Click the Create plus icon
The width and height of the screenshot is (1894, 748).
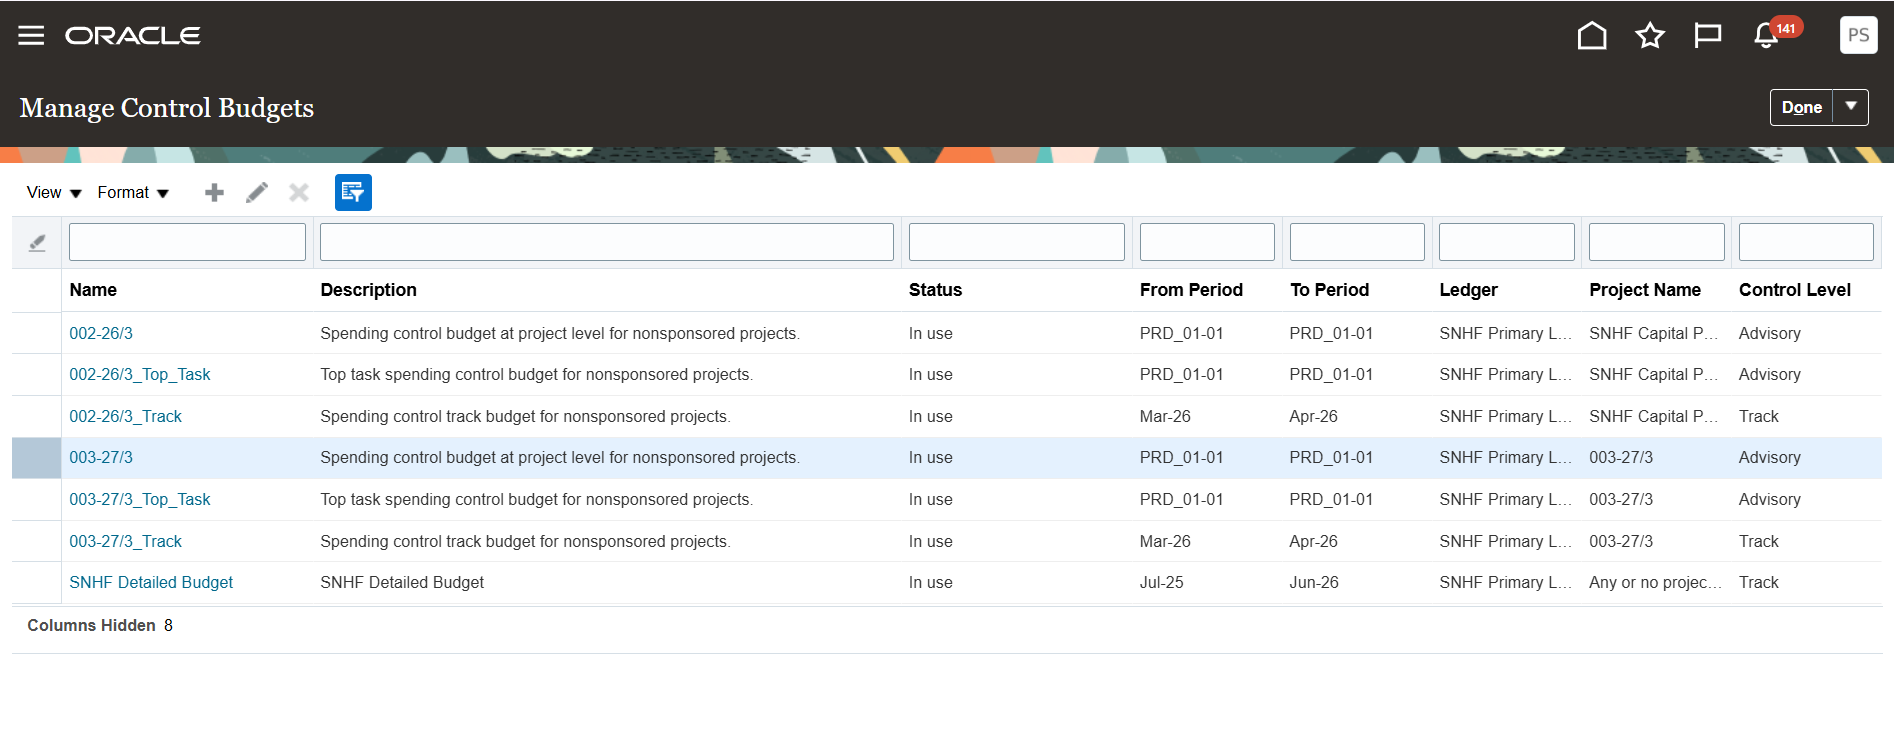tap(214, 193)
